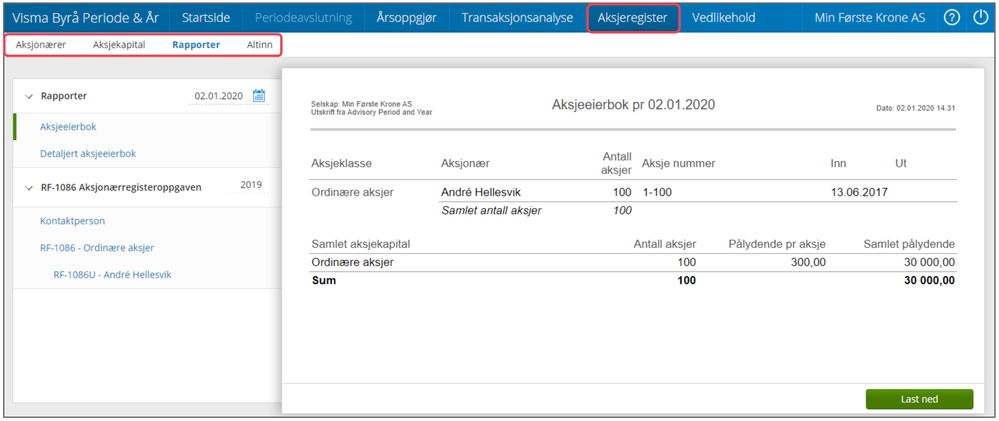Open the Aksjonærer sub-tab

pos(40,45)
